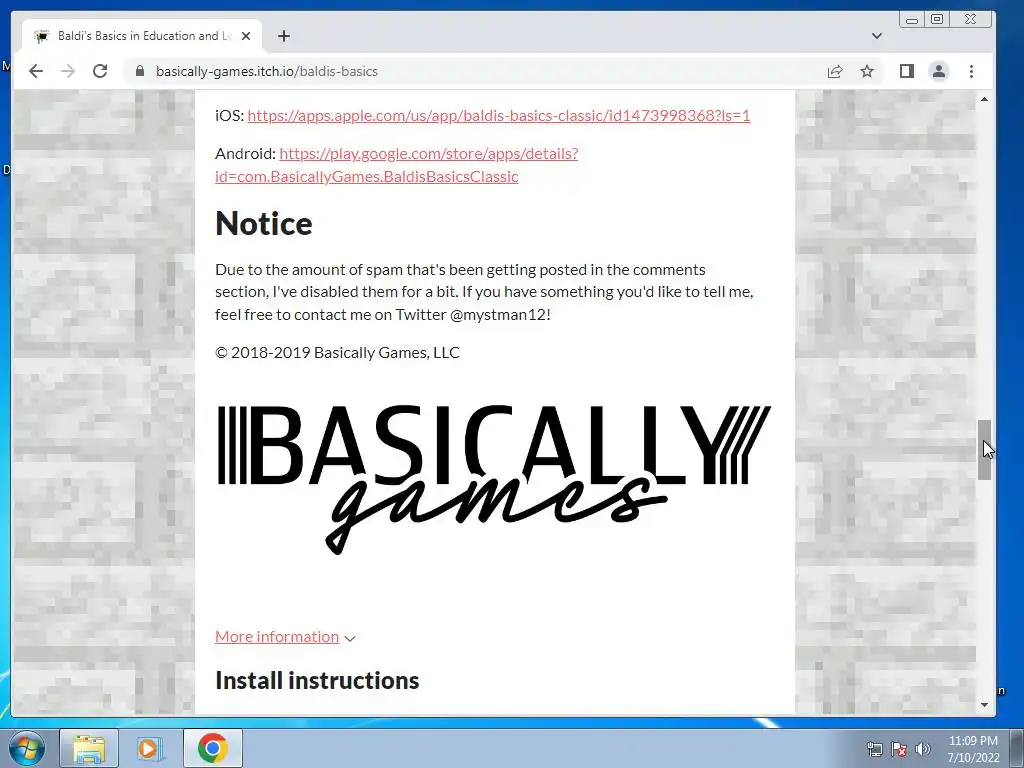The image size is (1024, 768).
Task: Click the copyright Basically Games, LLC text
Action: (x=338, y=353)
